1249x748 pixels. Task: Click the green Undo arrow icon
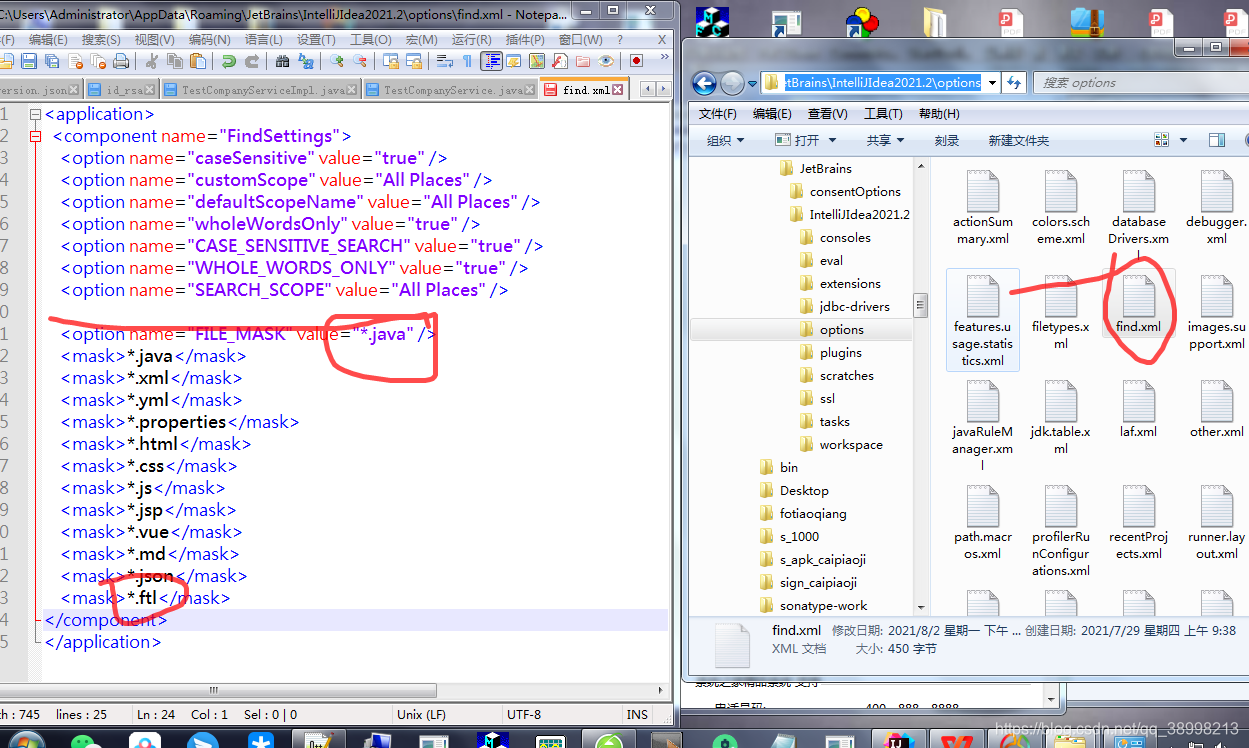(229, 61)
